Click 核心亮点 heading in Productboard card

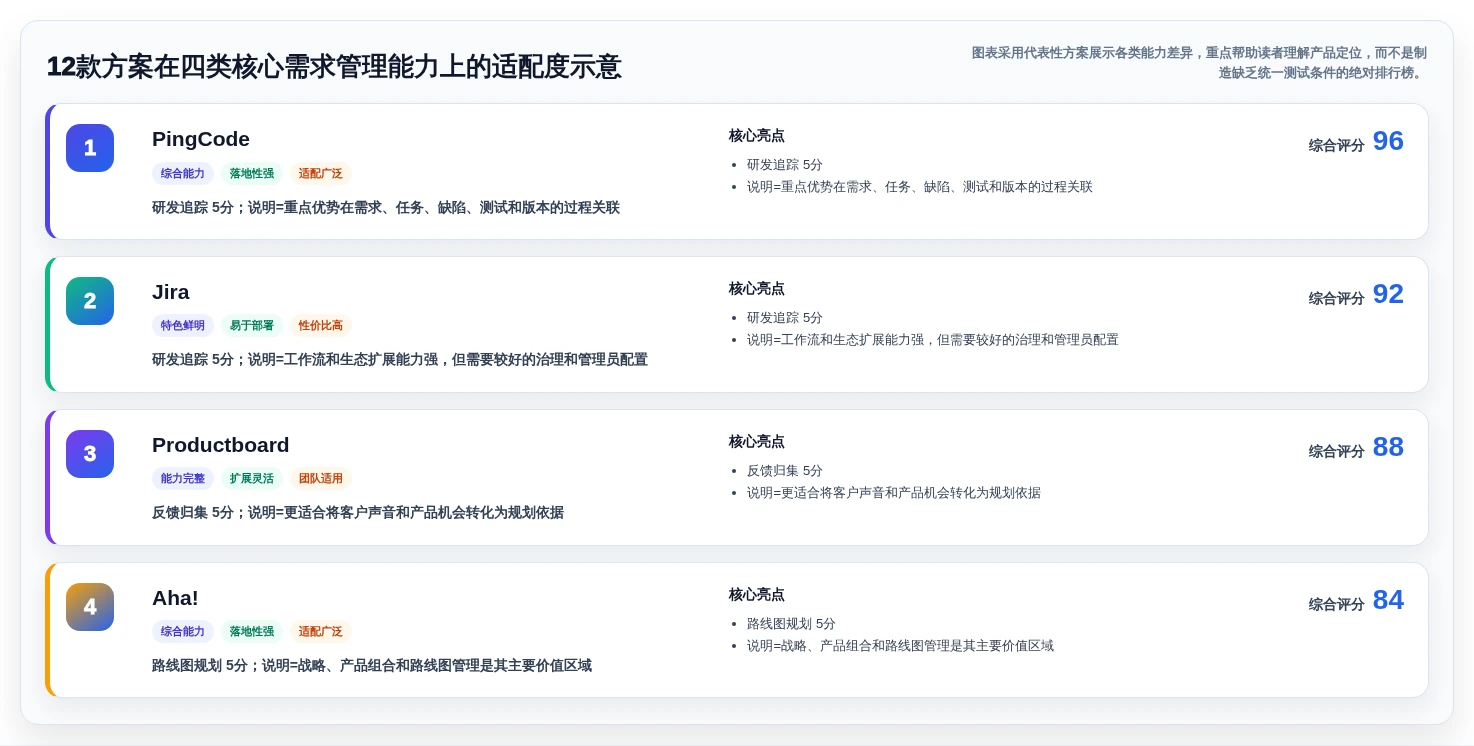click(757, 442)
